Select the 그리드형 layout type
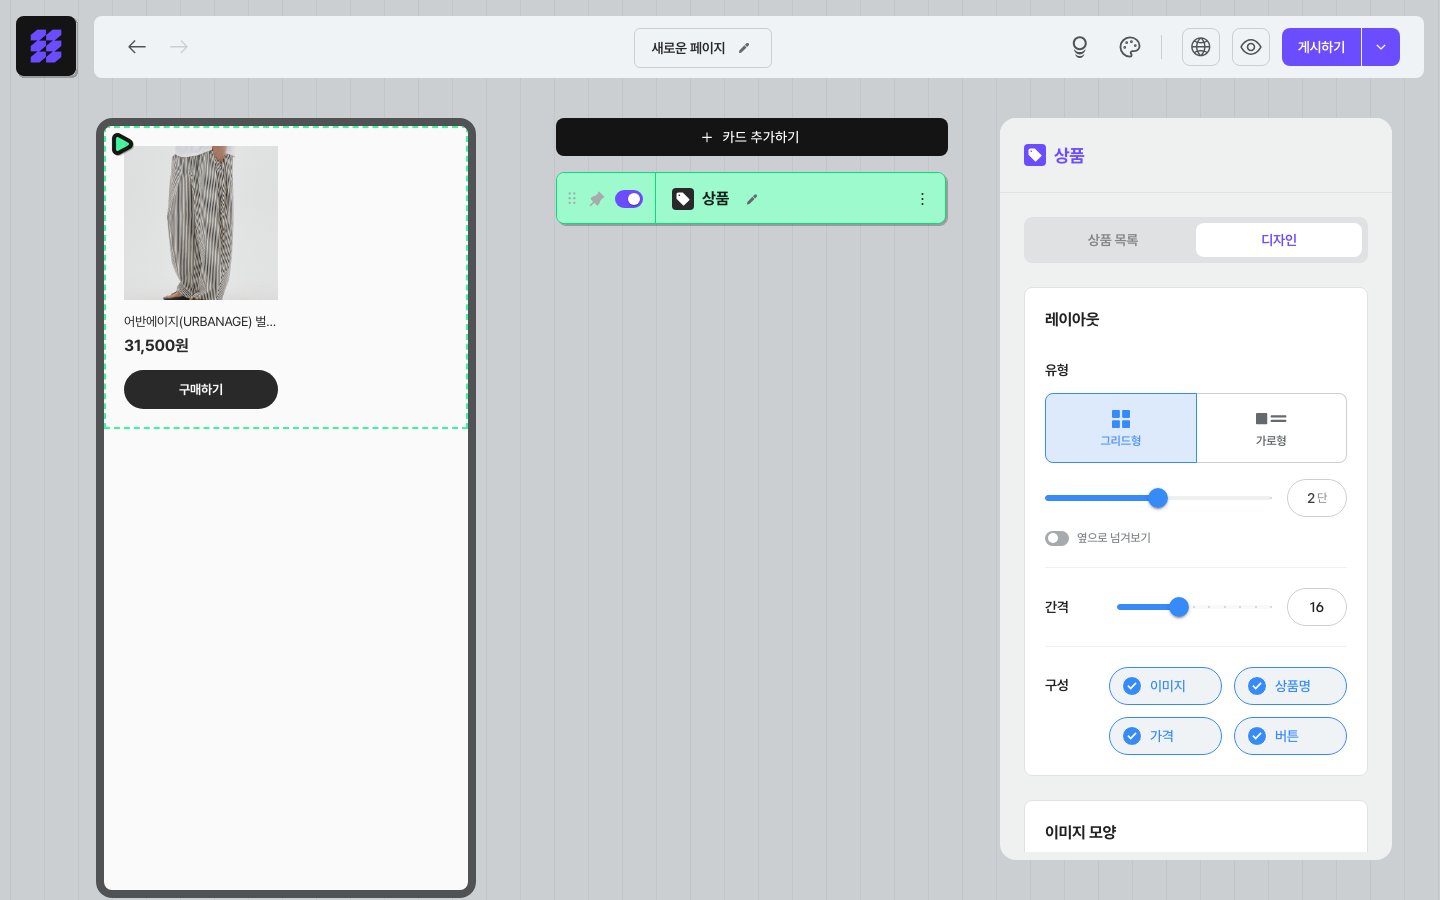This screenshot has width=1440, height=900. [1121, 428]
